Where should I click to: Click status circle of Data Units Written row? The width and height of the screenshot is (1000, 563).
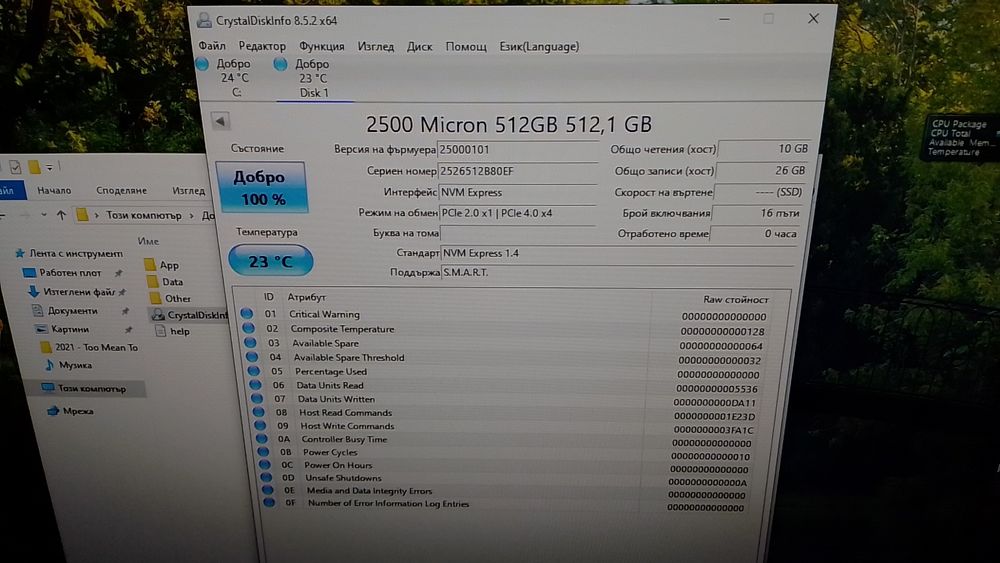coord(257,398)
